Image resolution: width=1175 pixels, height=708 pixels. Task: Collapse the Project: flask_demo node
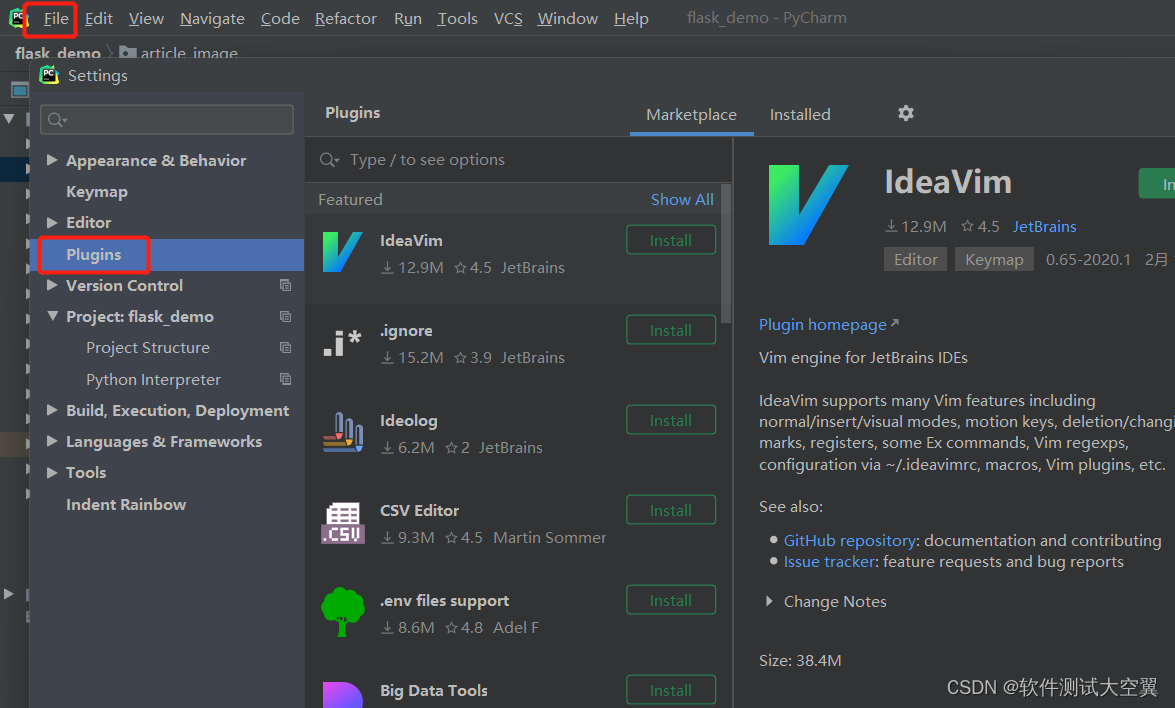tap(52, 316)
